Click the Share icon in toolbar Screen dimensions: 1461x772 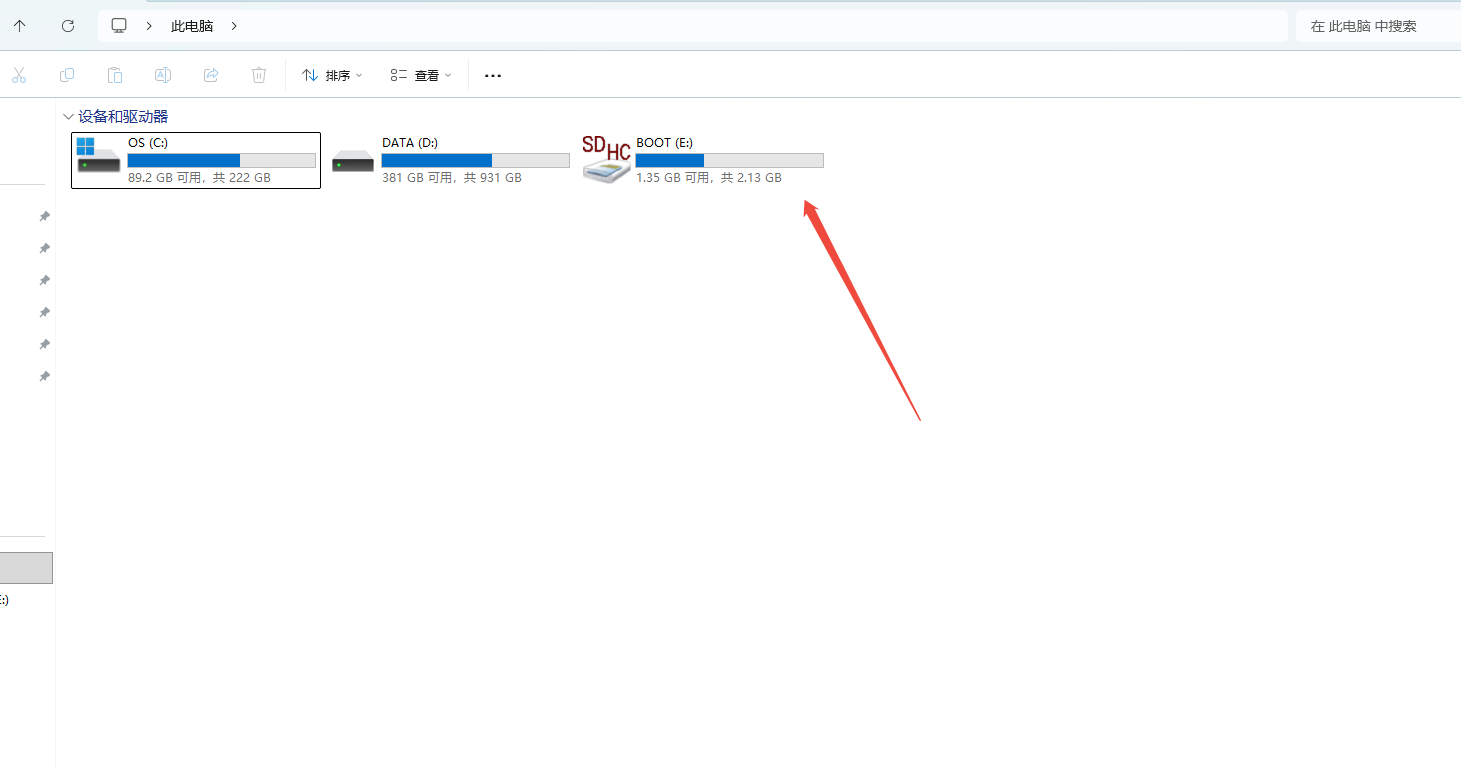coord(211,75)
